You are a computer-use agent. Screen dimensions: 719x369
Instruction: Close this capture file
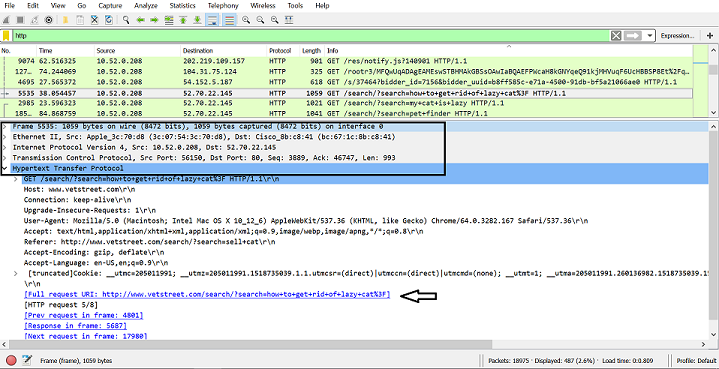(x=94, y=20)
